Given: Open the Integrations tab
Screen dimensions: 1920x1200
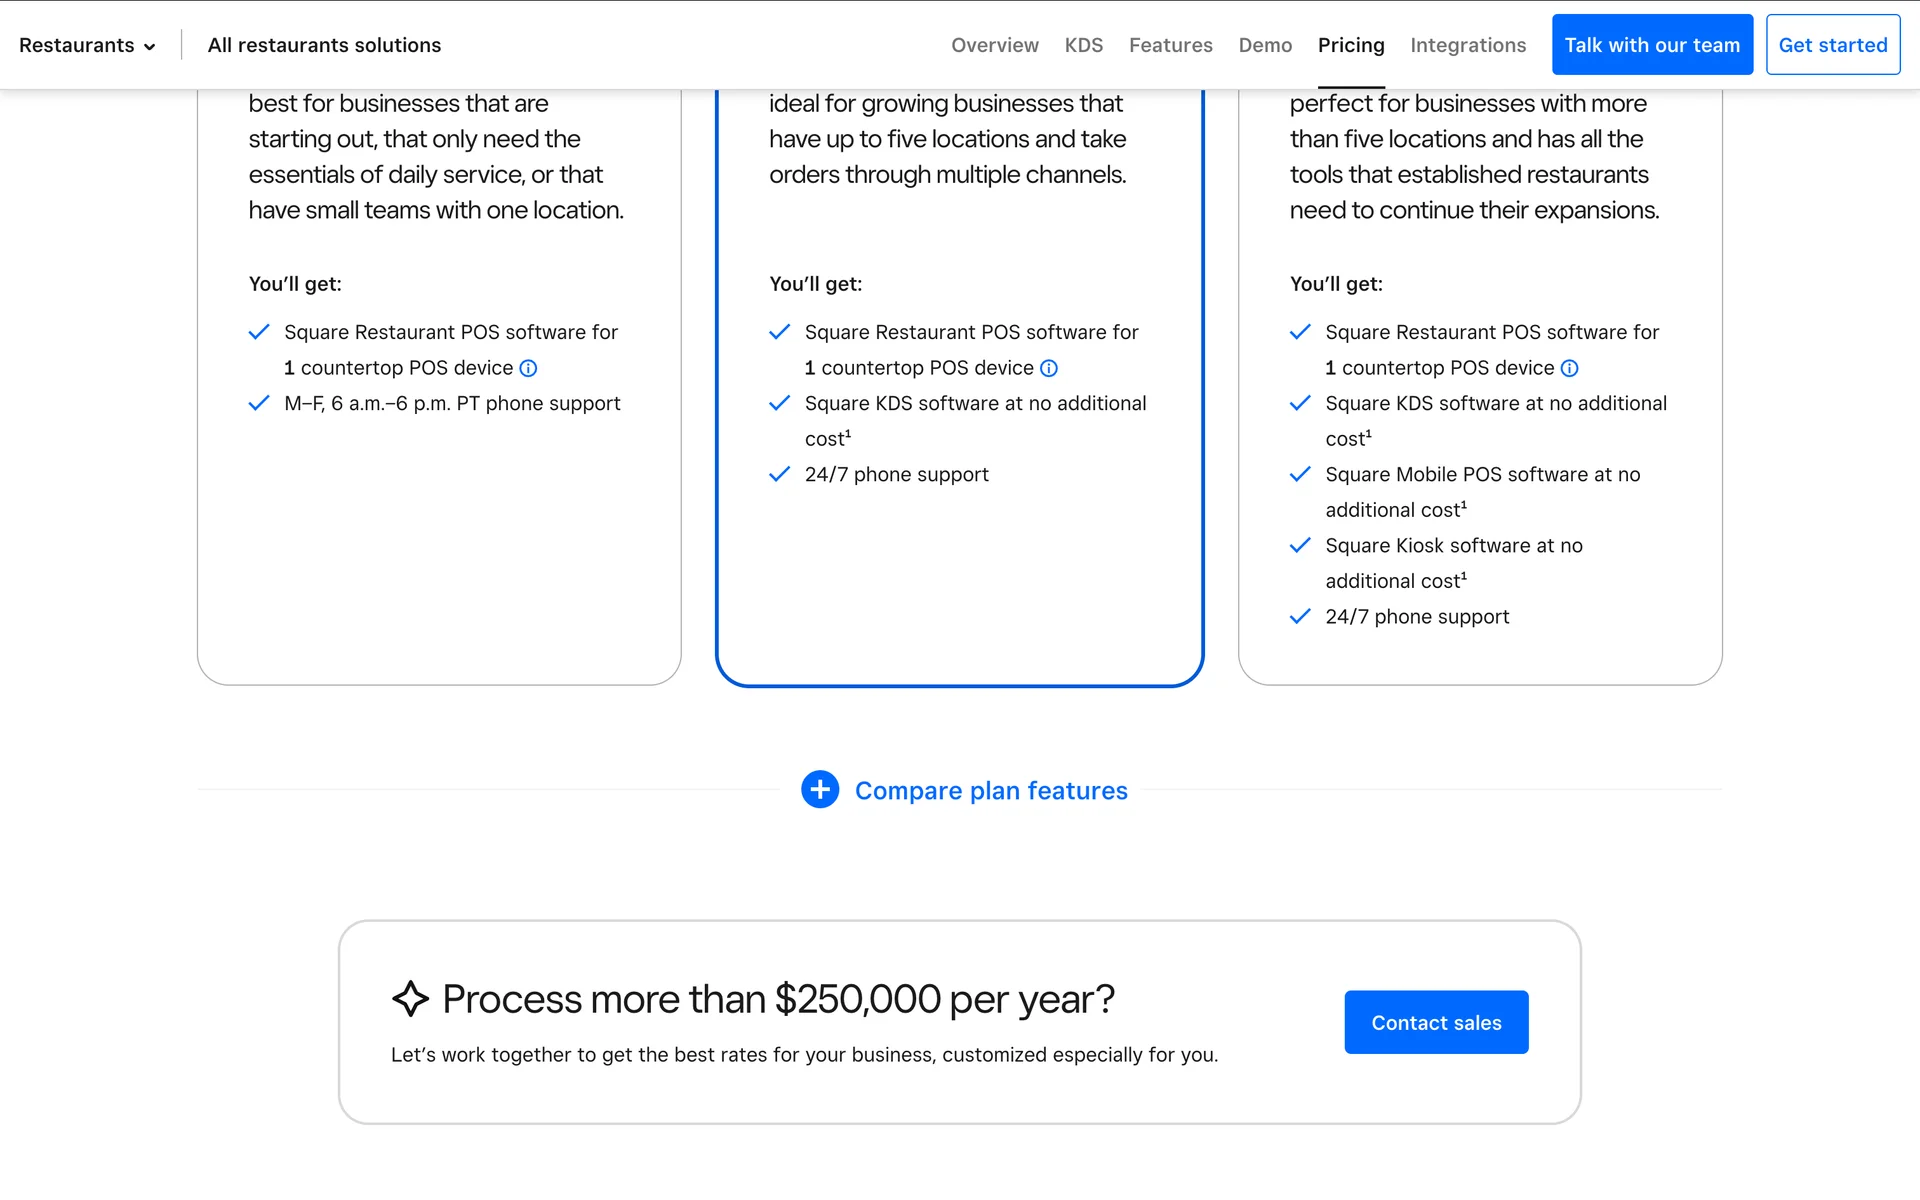Looking at the screenshot, I should pyautogui.click(x=1467, y=45).
